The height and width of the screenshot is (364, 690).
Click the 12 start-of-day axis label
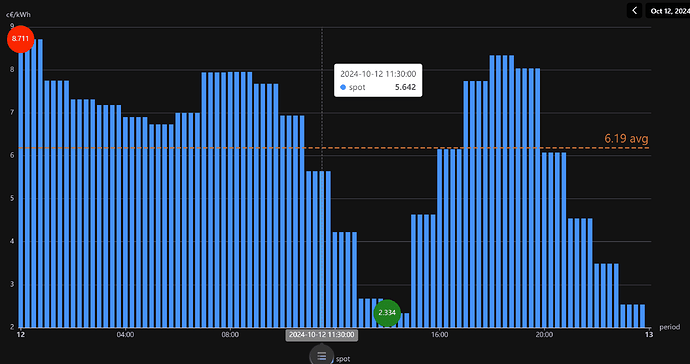pyautogui.click(x=21, y=335)
